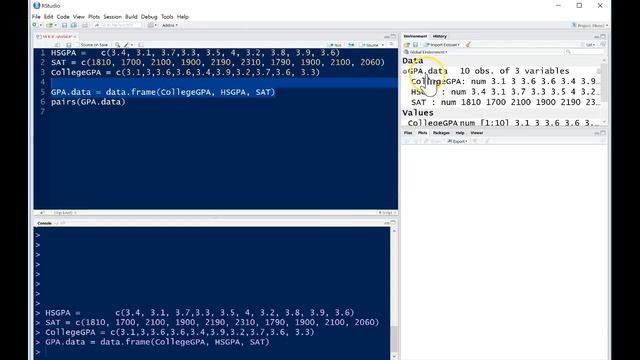Switch to the Viewer tab
The width and height of the screenshot is (640, 360).
(x=476, y=133)
